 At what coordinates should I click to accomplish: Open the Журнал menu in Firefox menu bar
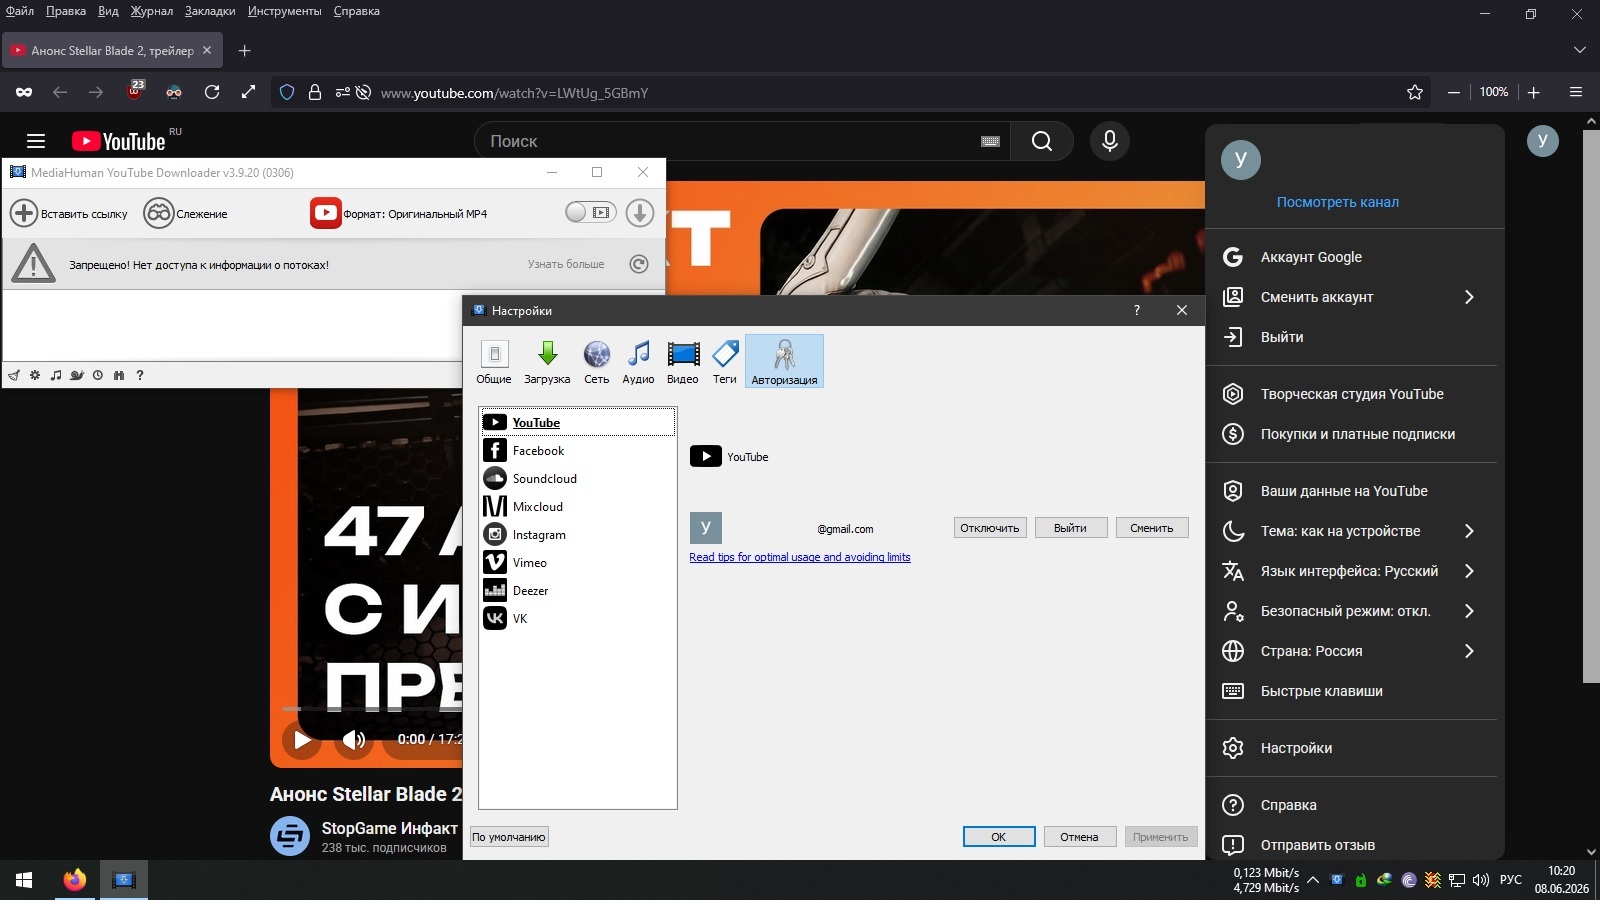[x=152, y=11]
